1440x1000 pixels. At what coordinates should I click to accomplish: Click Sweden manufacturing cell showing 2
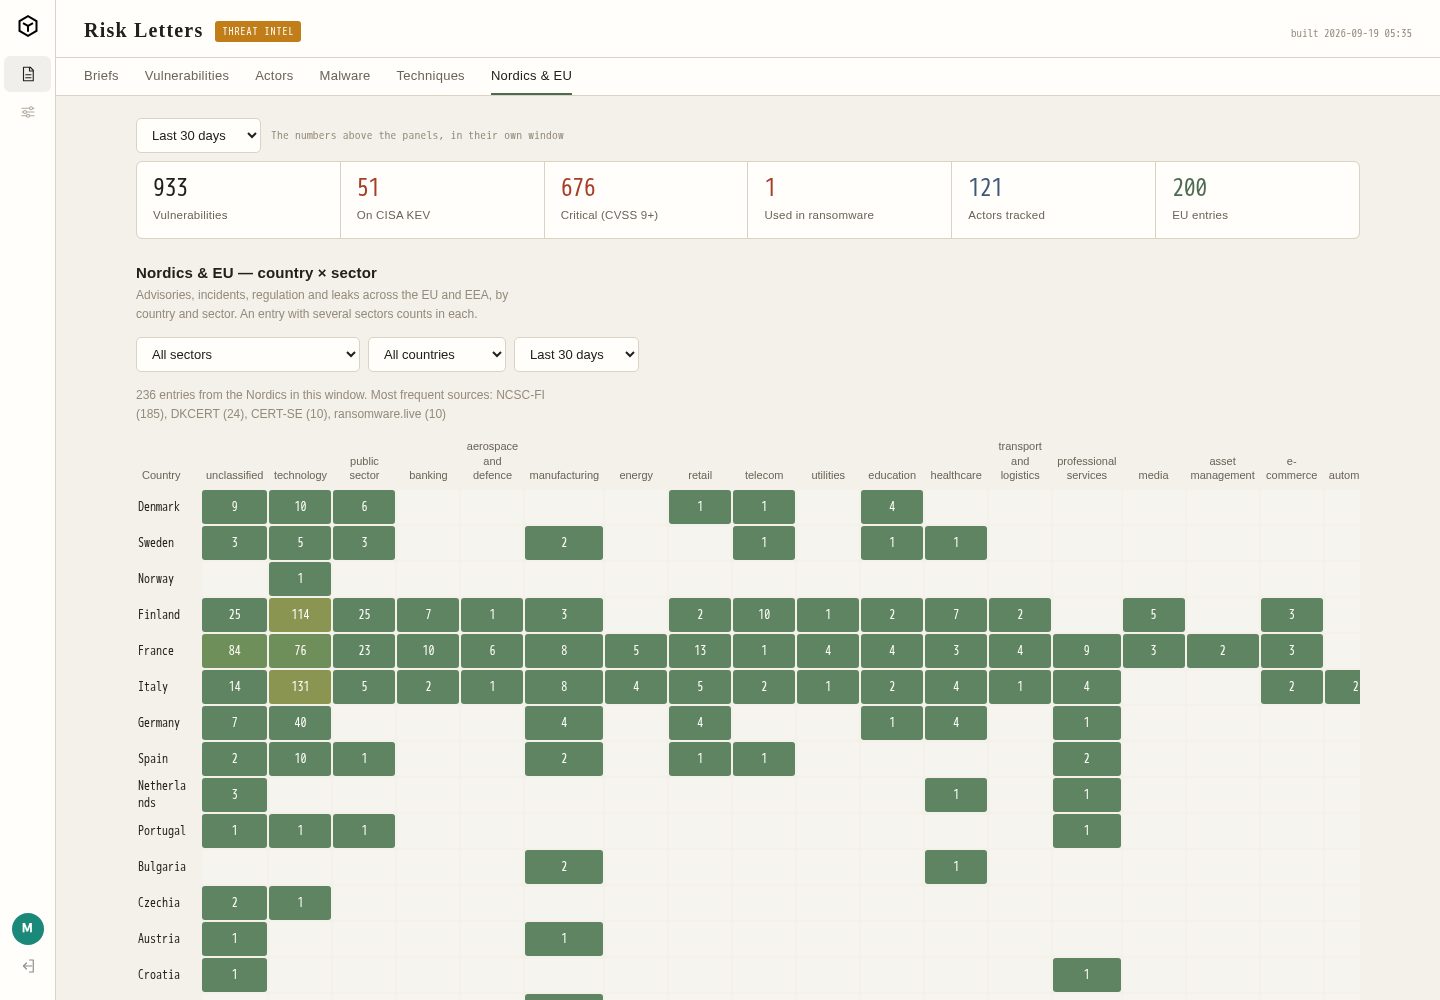pyautogui.click(x=564, y=543)
